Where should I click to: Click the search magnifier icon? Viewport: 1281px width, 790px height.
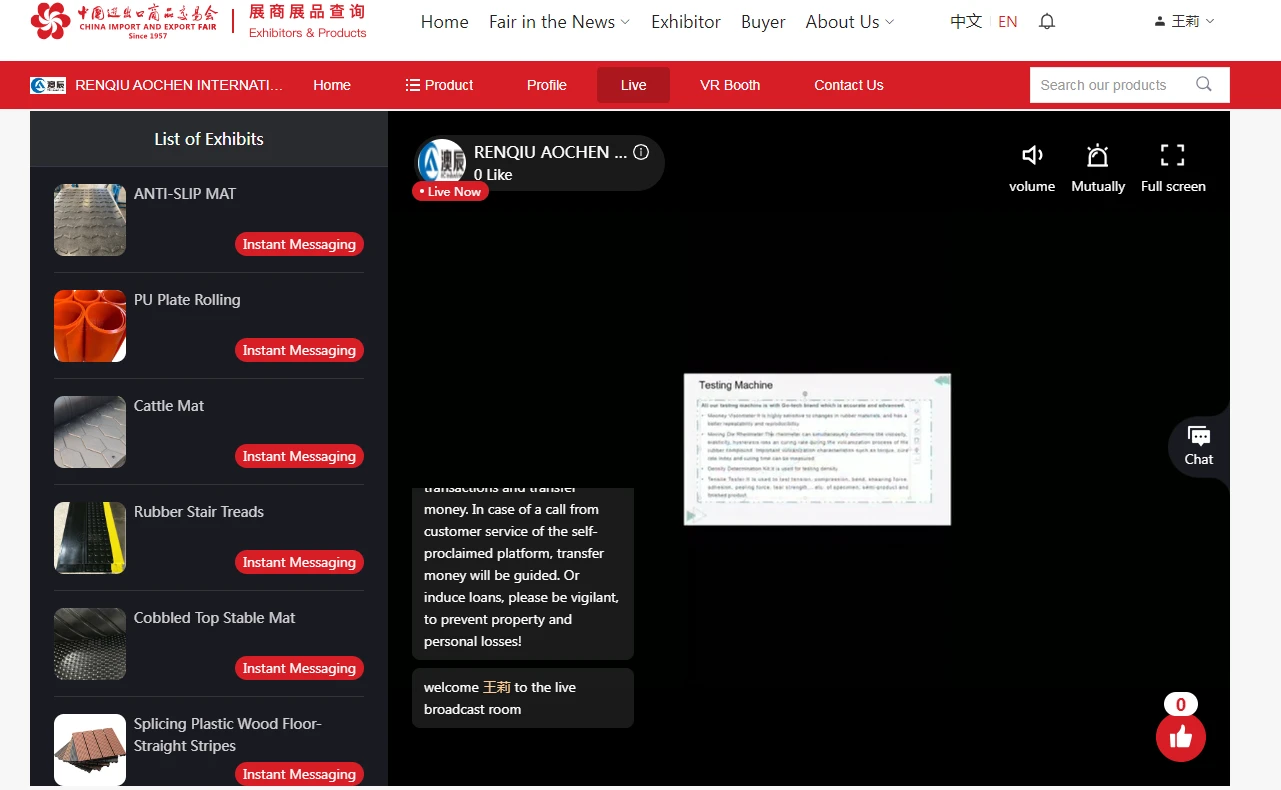(x=1204, y=85)
